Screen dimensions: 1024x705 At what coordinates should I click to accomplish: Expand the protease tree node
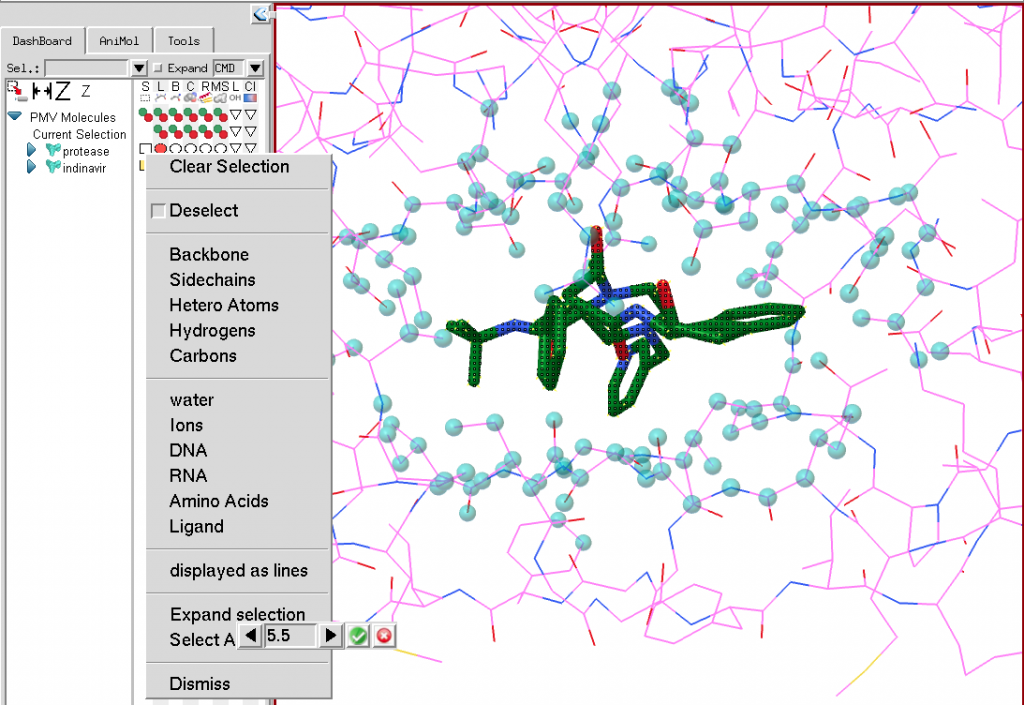click(31, 151)
